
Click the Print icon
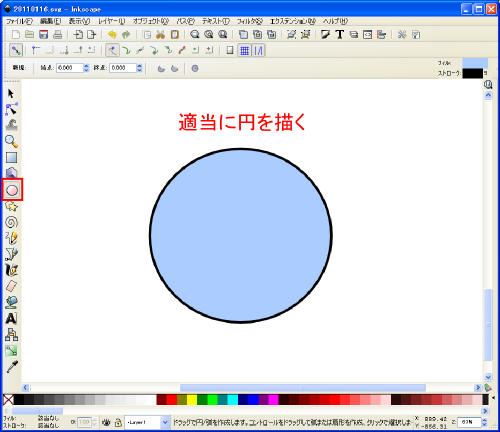click(58, 34)
